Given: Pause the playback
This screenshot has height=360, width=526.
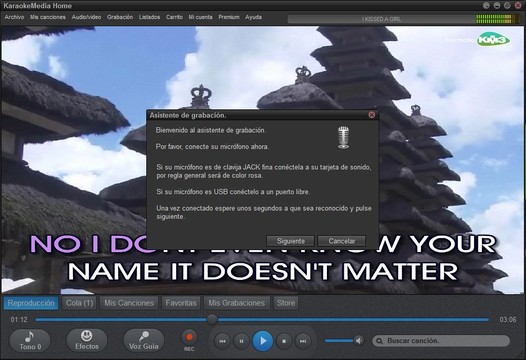Looking at the screenshot, I should point(241,341).
